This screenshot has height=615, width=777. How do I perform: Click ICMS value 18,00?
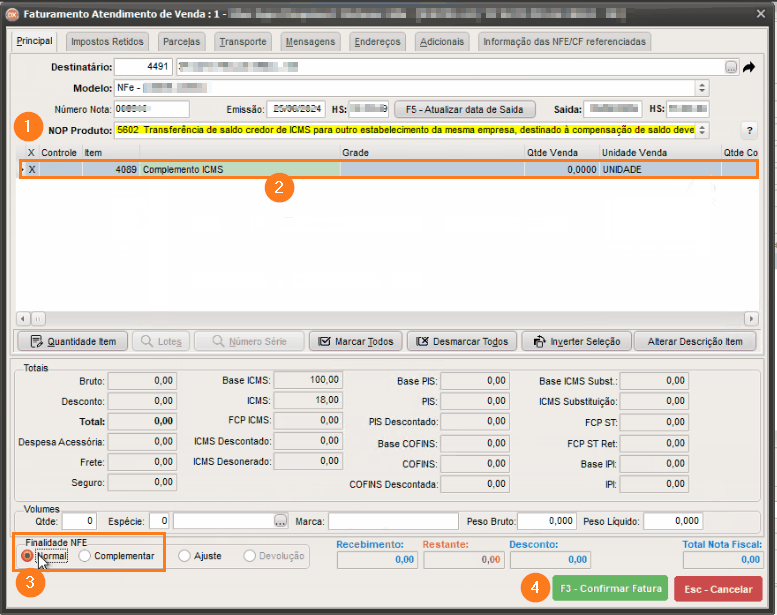point(308,400)
